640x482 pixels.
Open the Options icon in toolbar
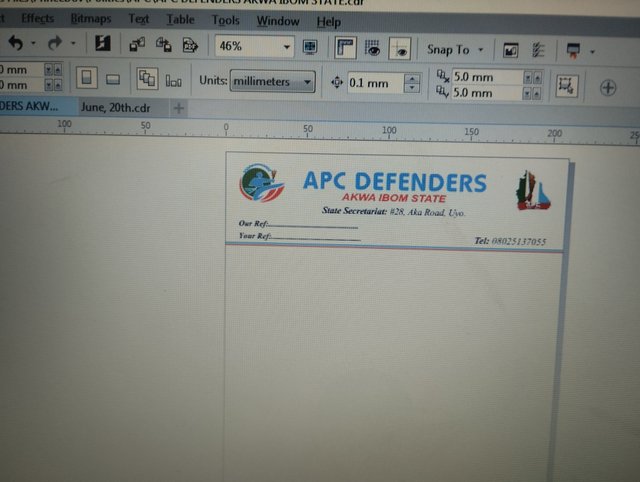pyautogui.click(x=538, y=51)
